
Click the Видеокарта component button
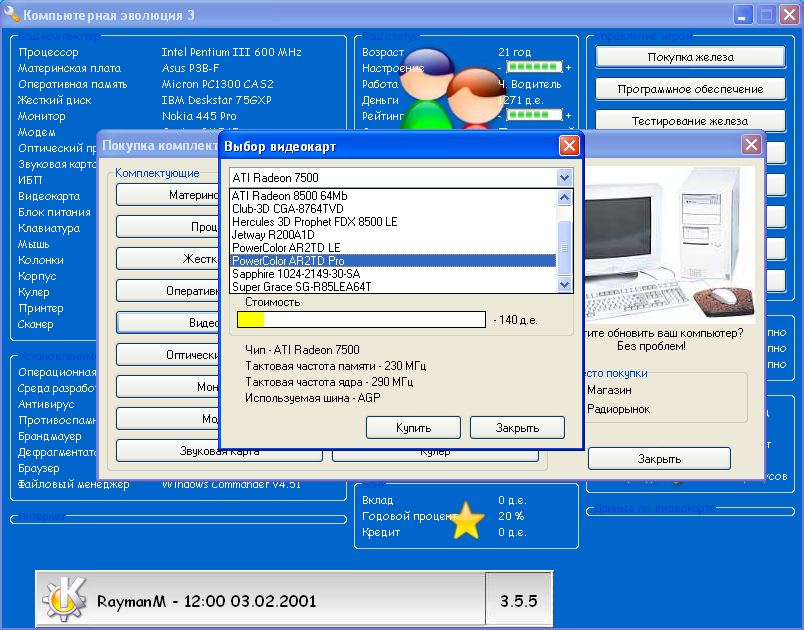click(167, 323)
